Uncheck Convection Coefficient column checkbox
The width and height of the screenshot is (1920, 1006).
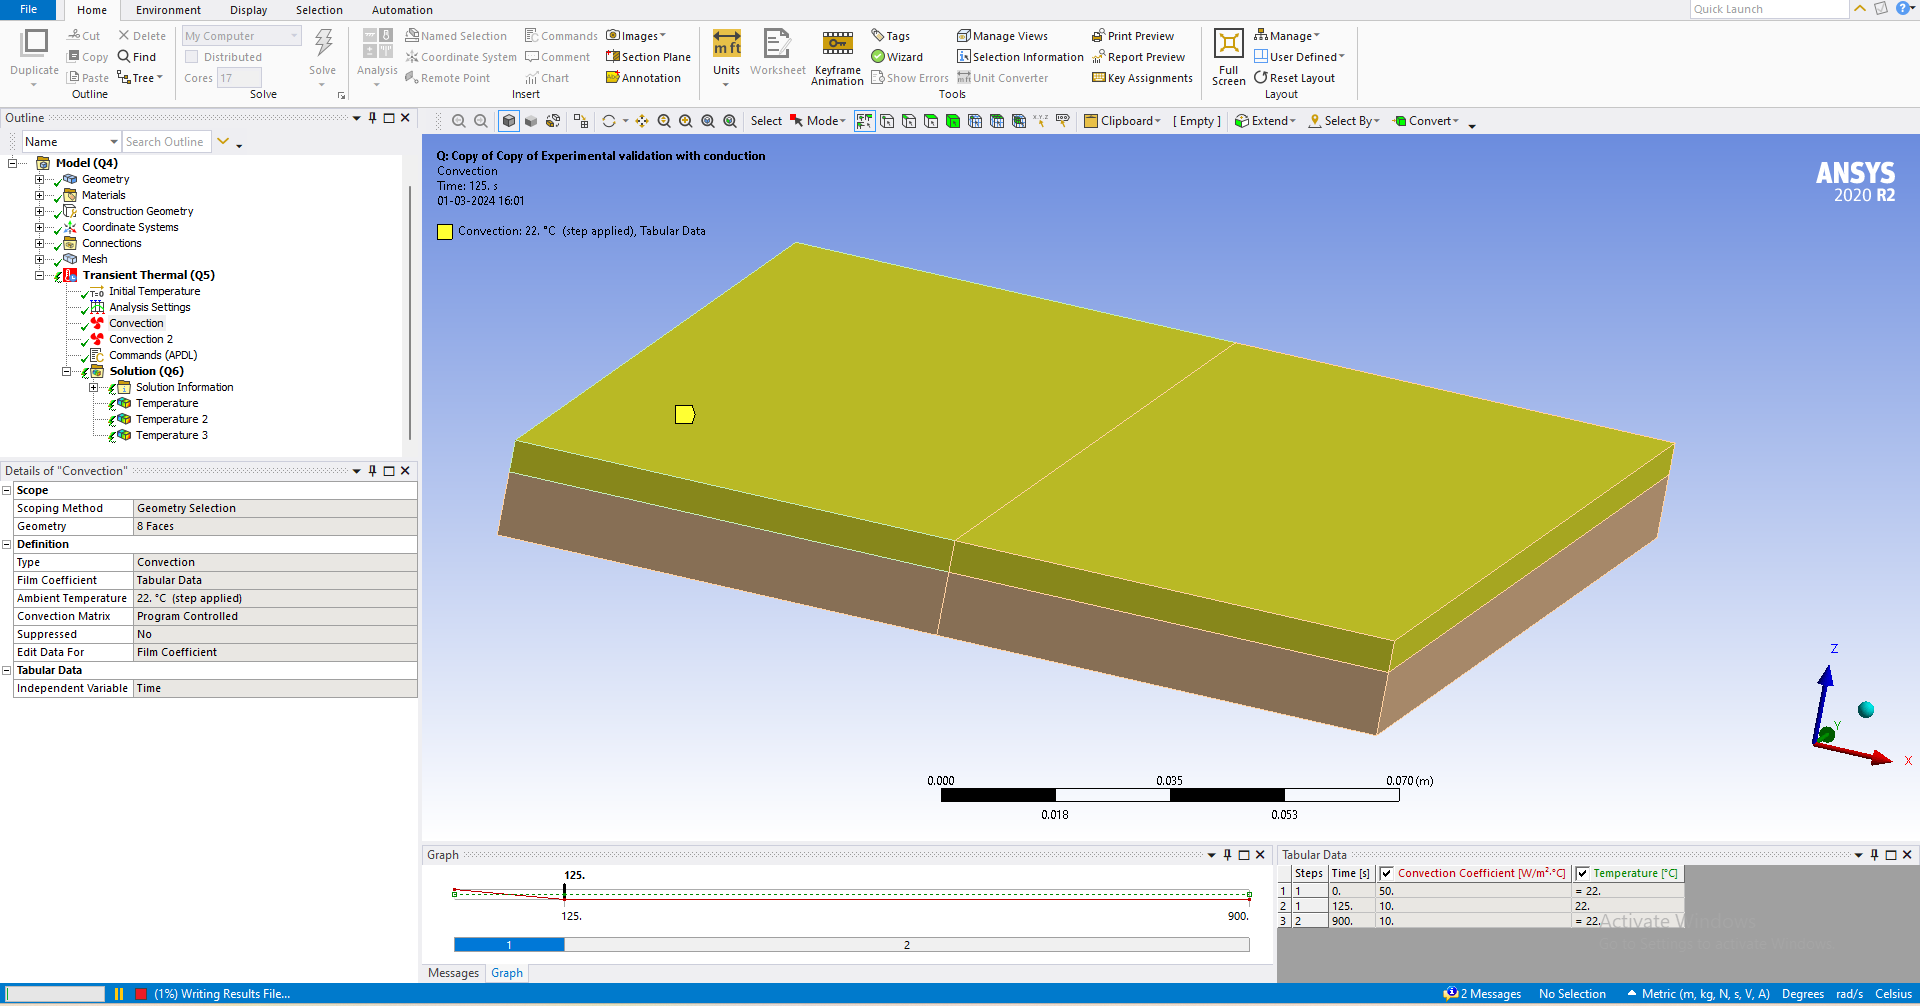tap(1386, 873)
